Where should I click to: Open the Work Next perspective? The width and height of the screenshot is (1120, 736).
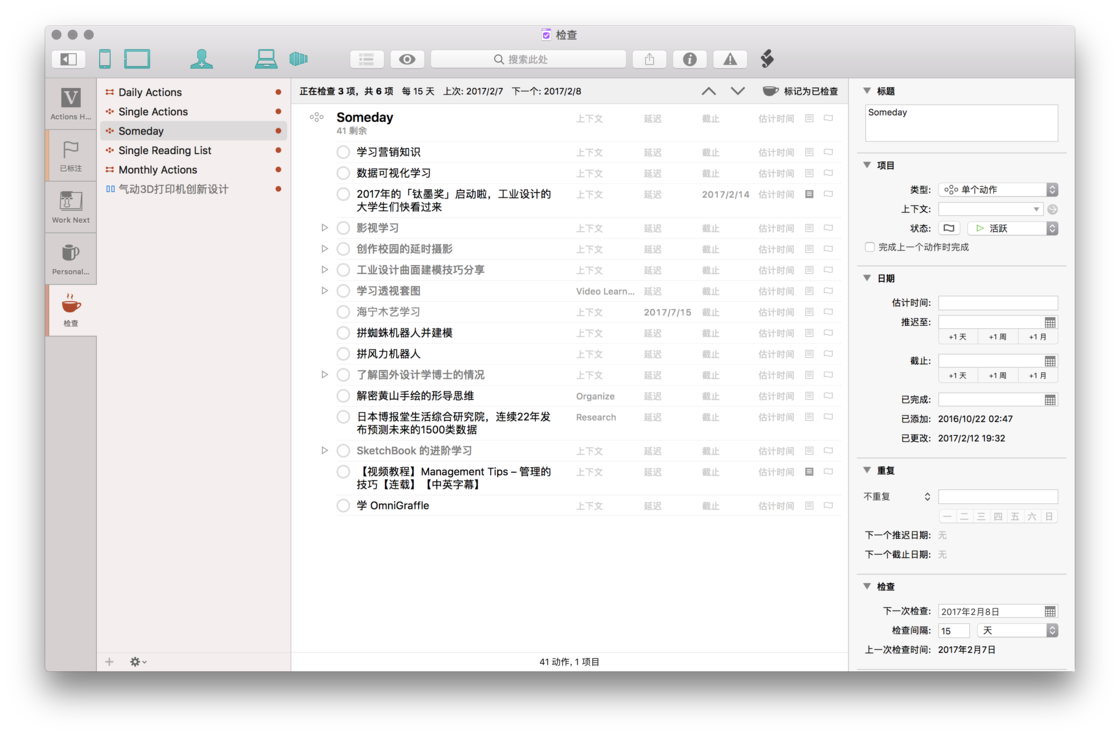coord(71,207)
